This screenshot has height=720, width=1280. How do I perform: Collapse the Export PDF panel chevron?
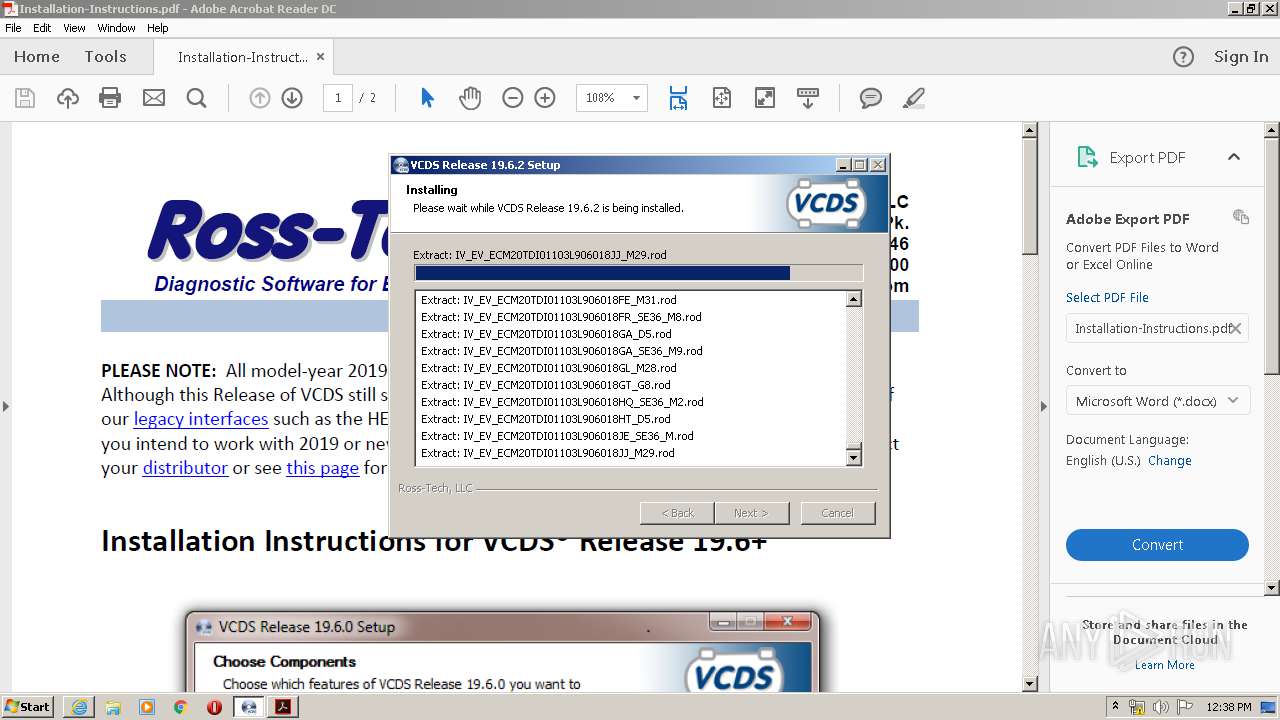1233,157
